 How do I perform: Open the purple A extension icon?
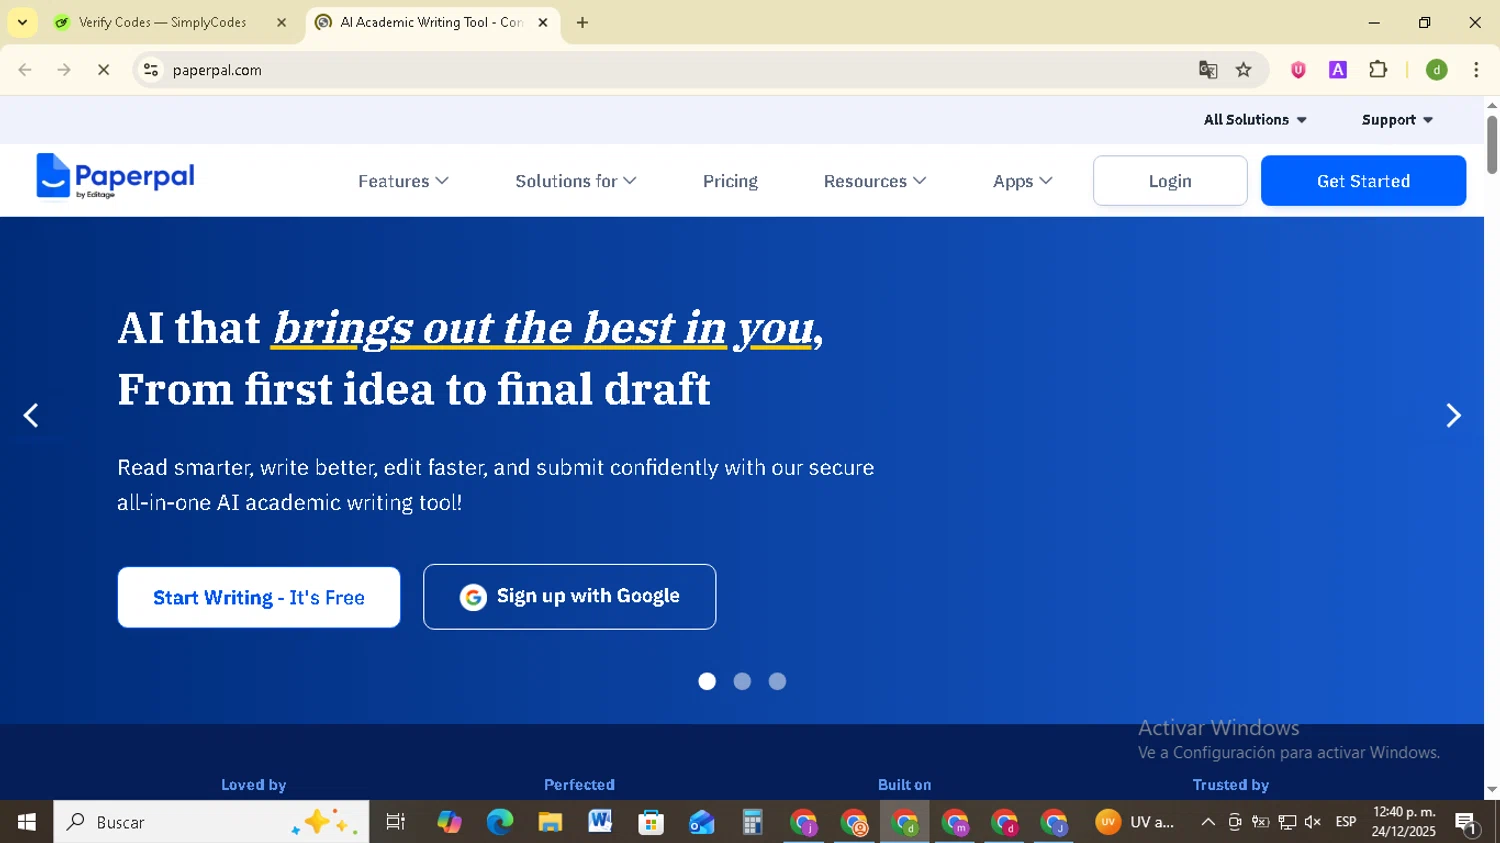pos(1338,70)
